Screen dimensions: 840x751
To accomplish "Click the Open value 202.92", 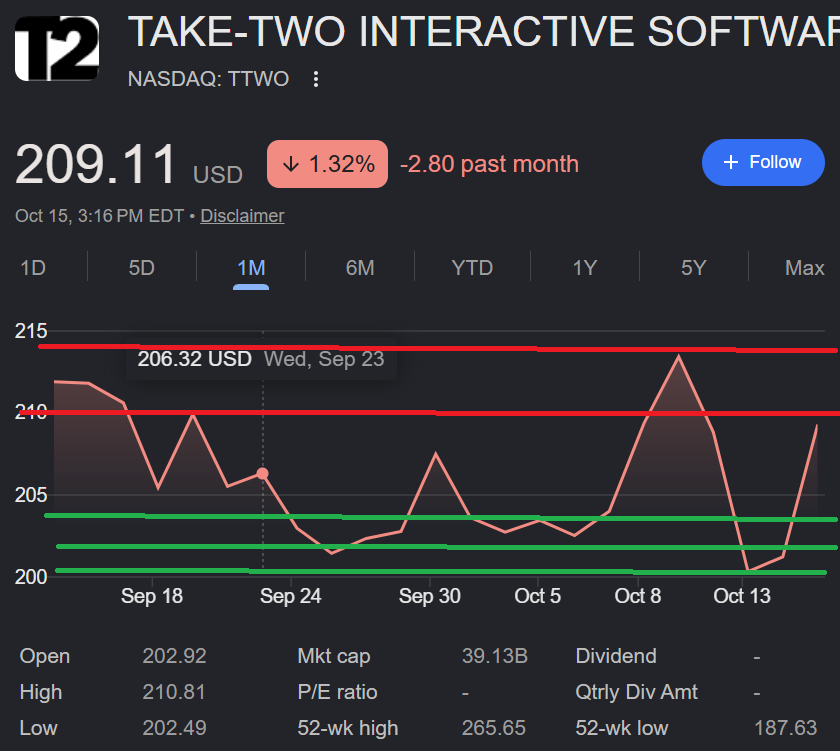I will [174, 656].
